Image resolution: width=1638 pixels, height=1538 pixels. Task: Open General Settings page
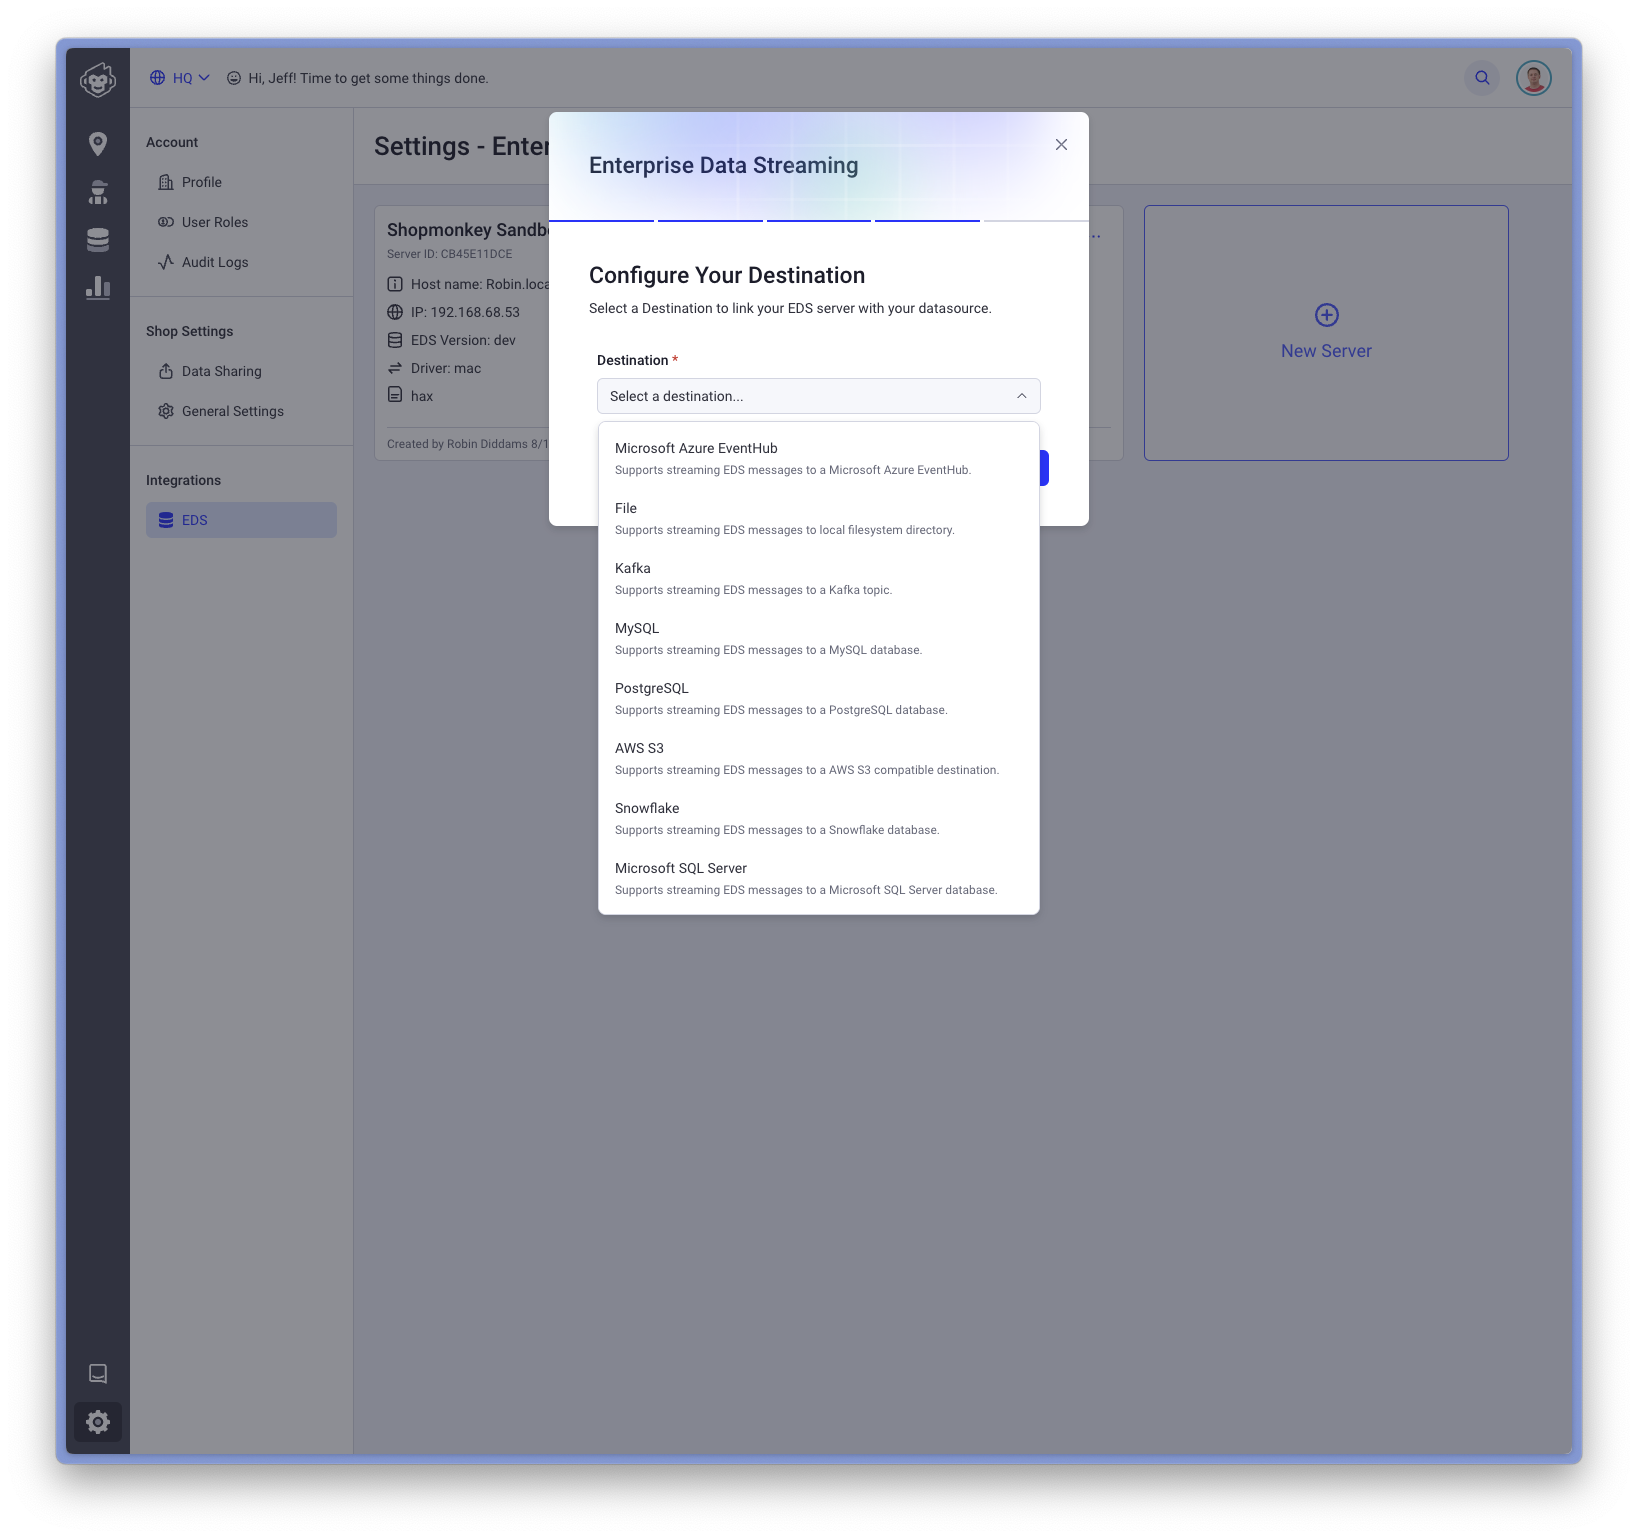point(241,411)
